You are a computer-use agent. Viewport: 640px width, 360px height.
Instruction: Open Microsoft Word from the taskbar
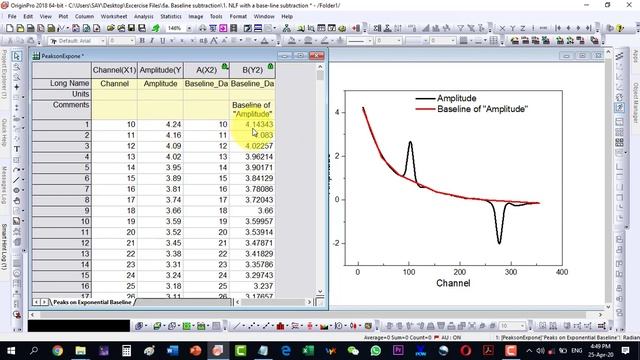point(172,351)
